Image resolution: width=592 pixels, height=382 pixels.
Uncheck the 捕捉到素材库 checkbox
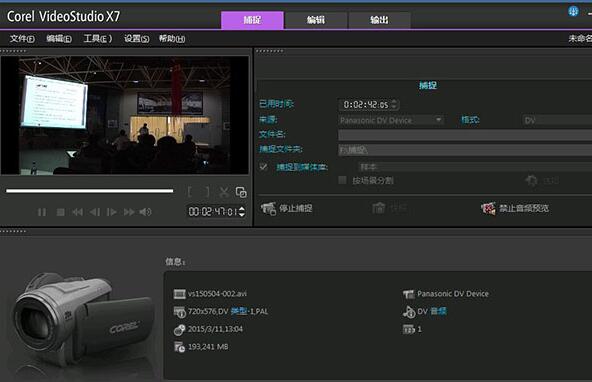click(263, 166)
